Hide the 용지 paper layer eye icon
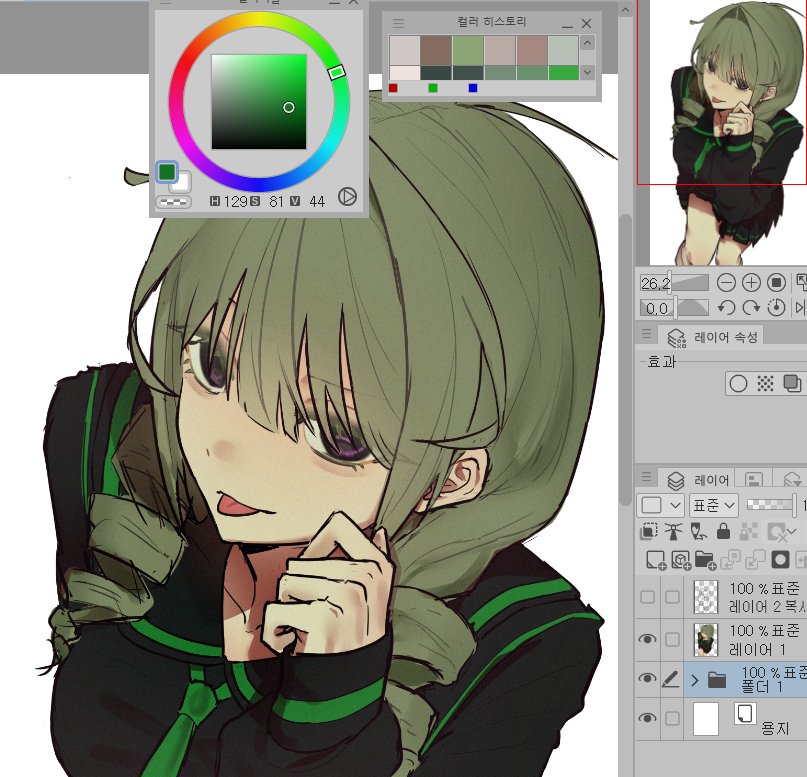This screenshot has width=807, height=777. [647, 718]
